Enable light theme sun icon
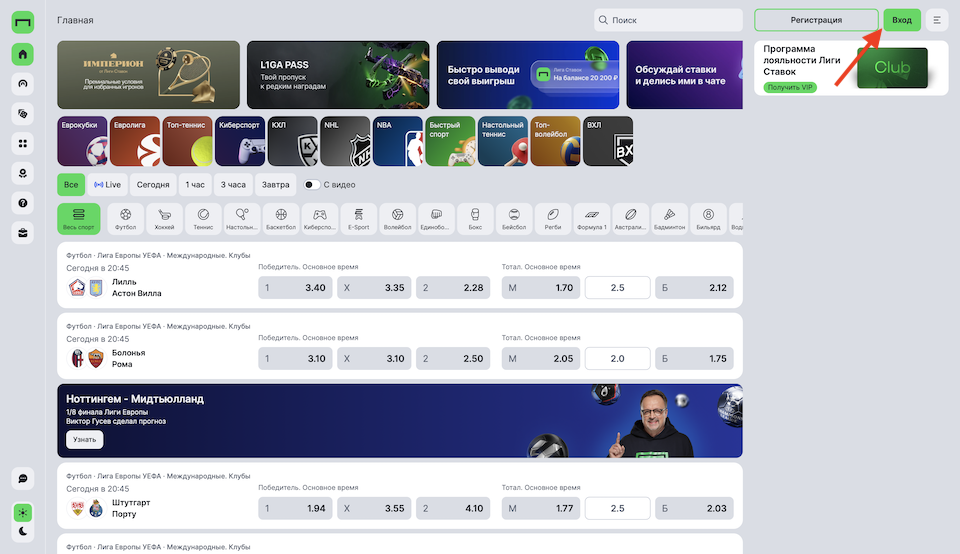Viewport: 960px width, 554px height. 23,513
